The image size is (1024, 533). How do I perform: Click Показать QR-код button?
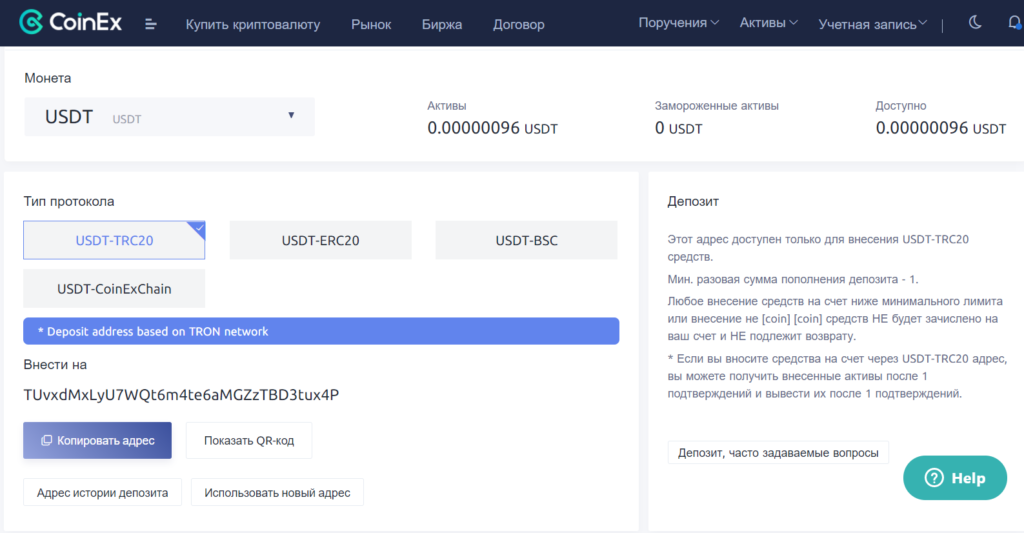point(249,440)
